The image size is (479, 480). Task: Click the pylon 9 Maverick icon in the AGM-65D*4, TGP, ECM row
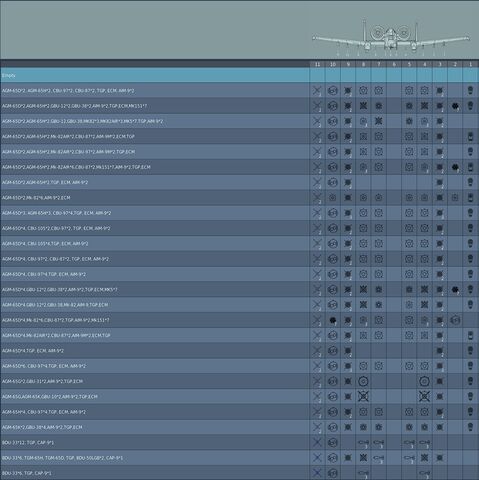pyautogui.click(x=348, y=351)
